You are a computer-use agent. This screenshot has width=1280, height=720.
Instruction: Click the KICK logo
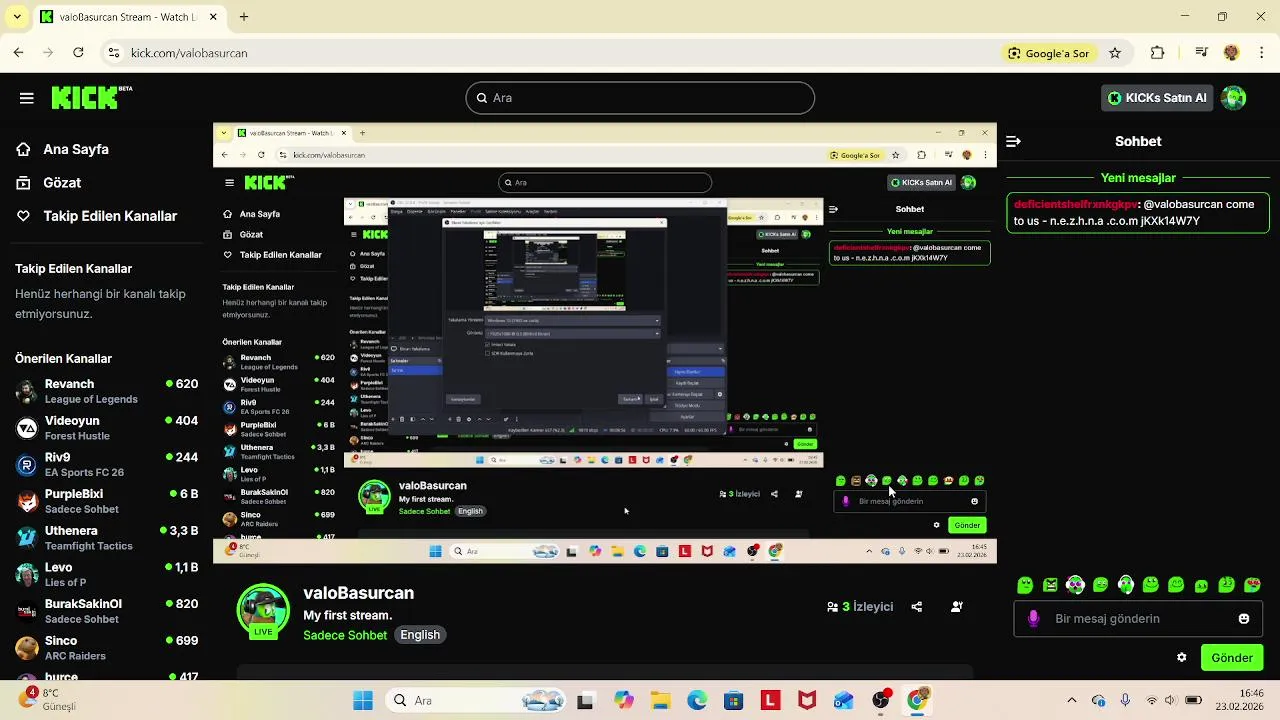[92, 97]
